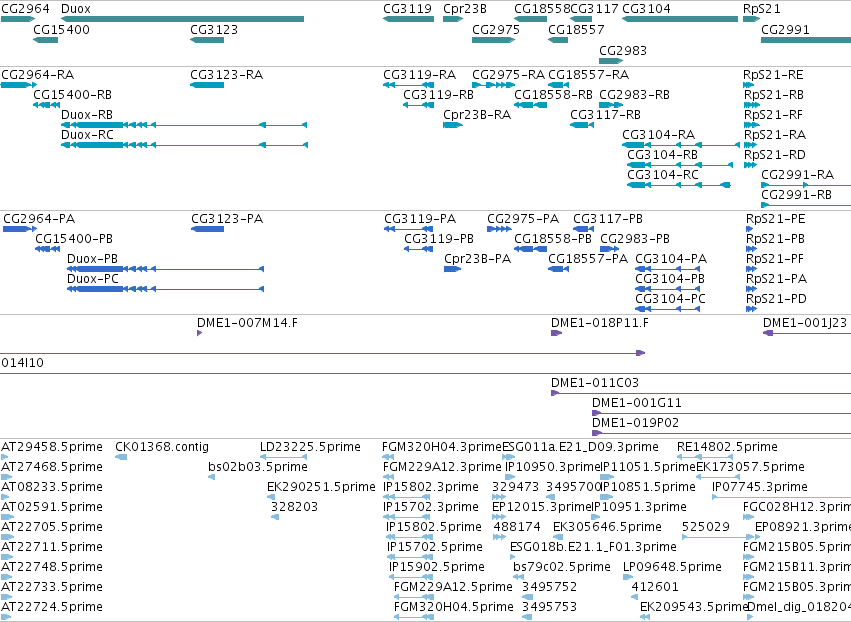
Task: Select the CG15400 gene label
Action: pos(61,30)
